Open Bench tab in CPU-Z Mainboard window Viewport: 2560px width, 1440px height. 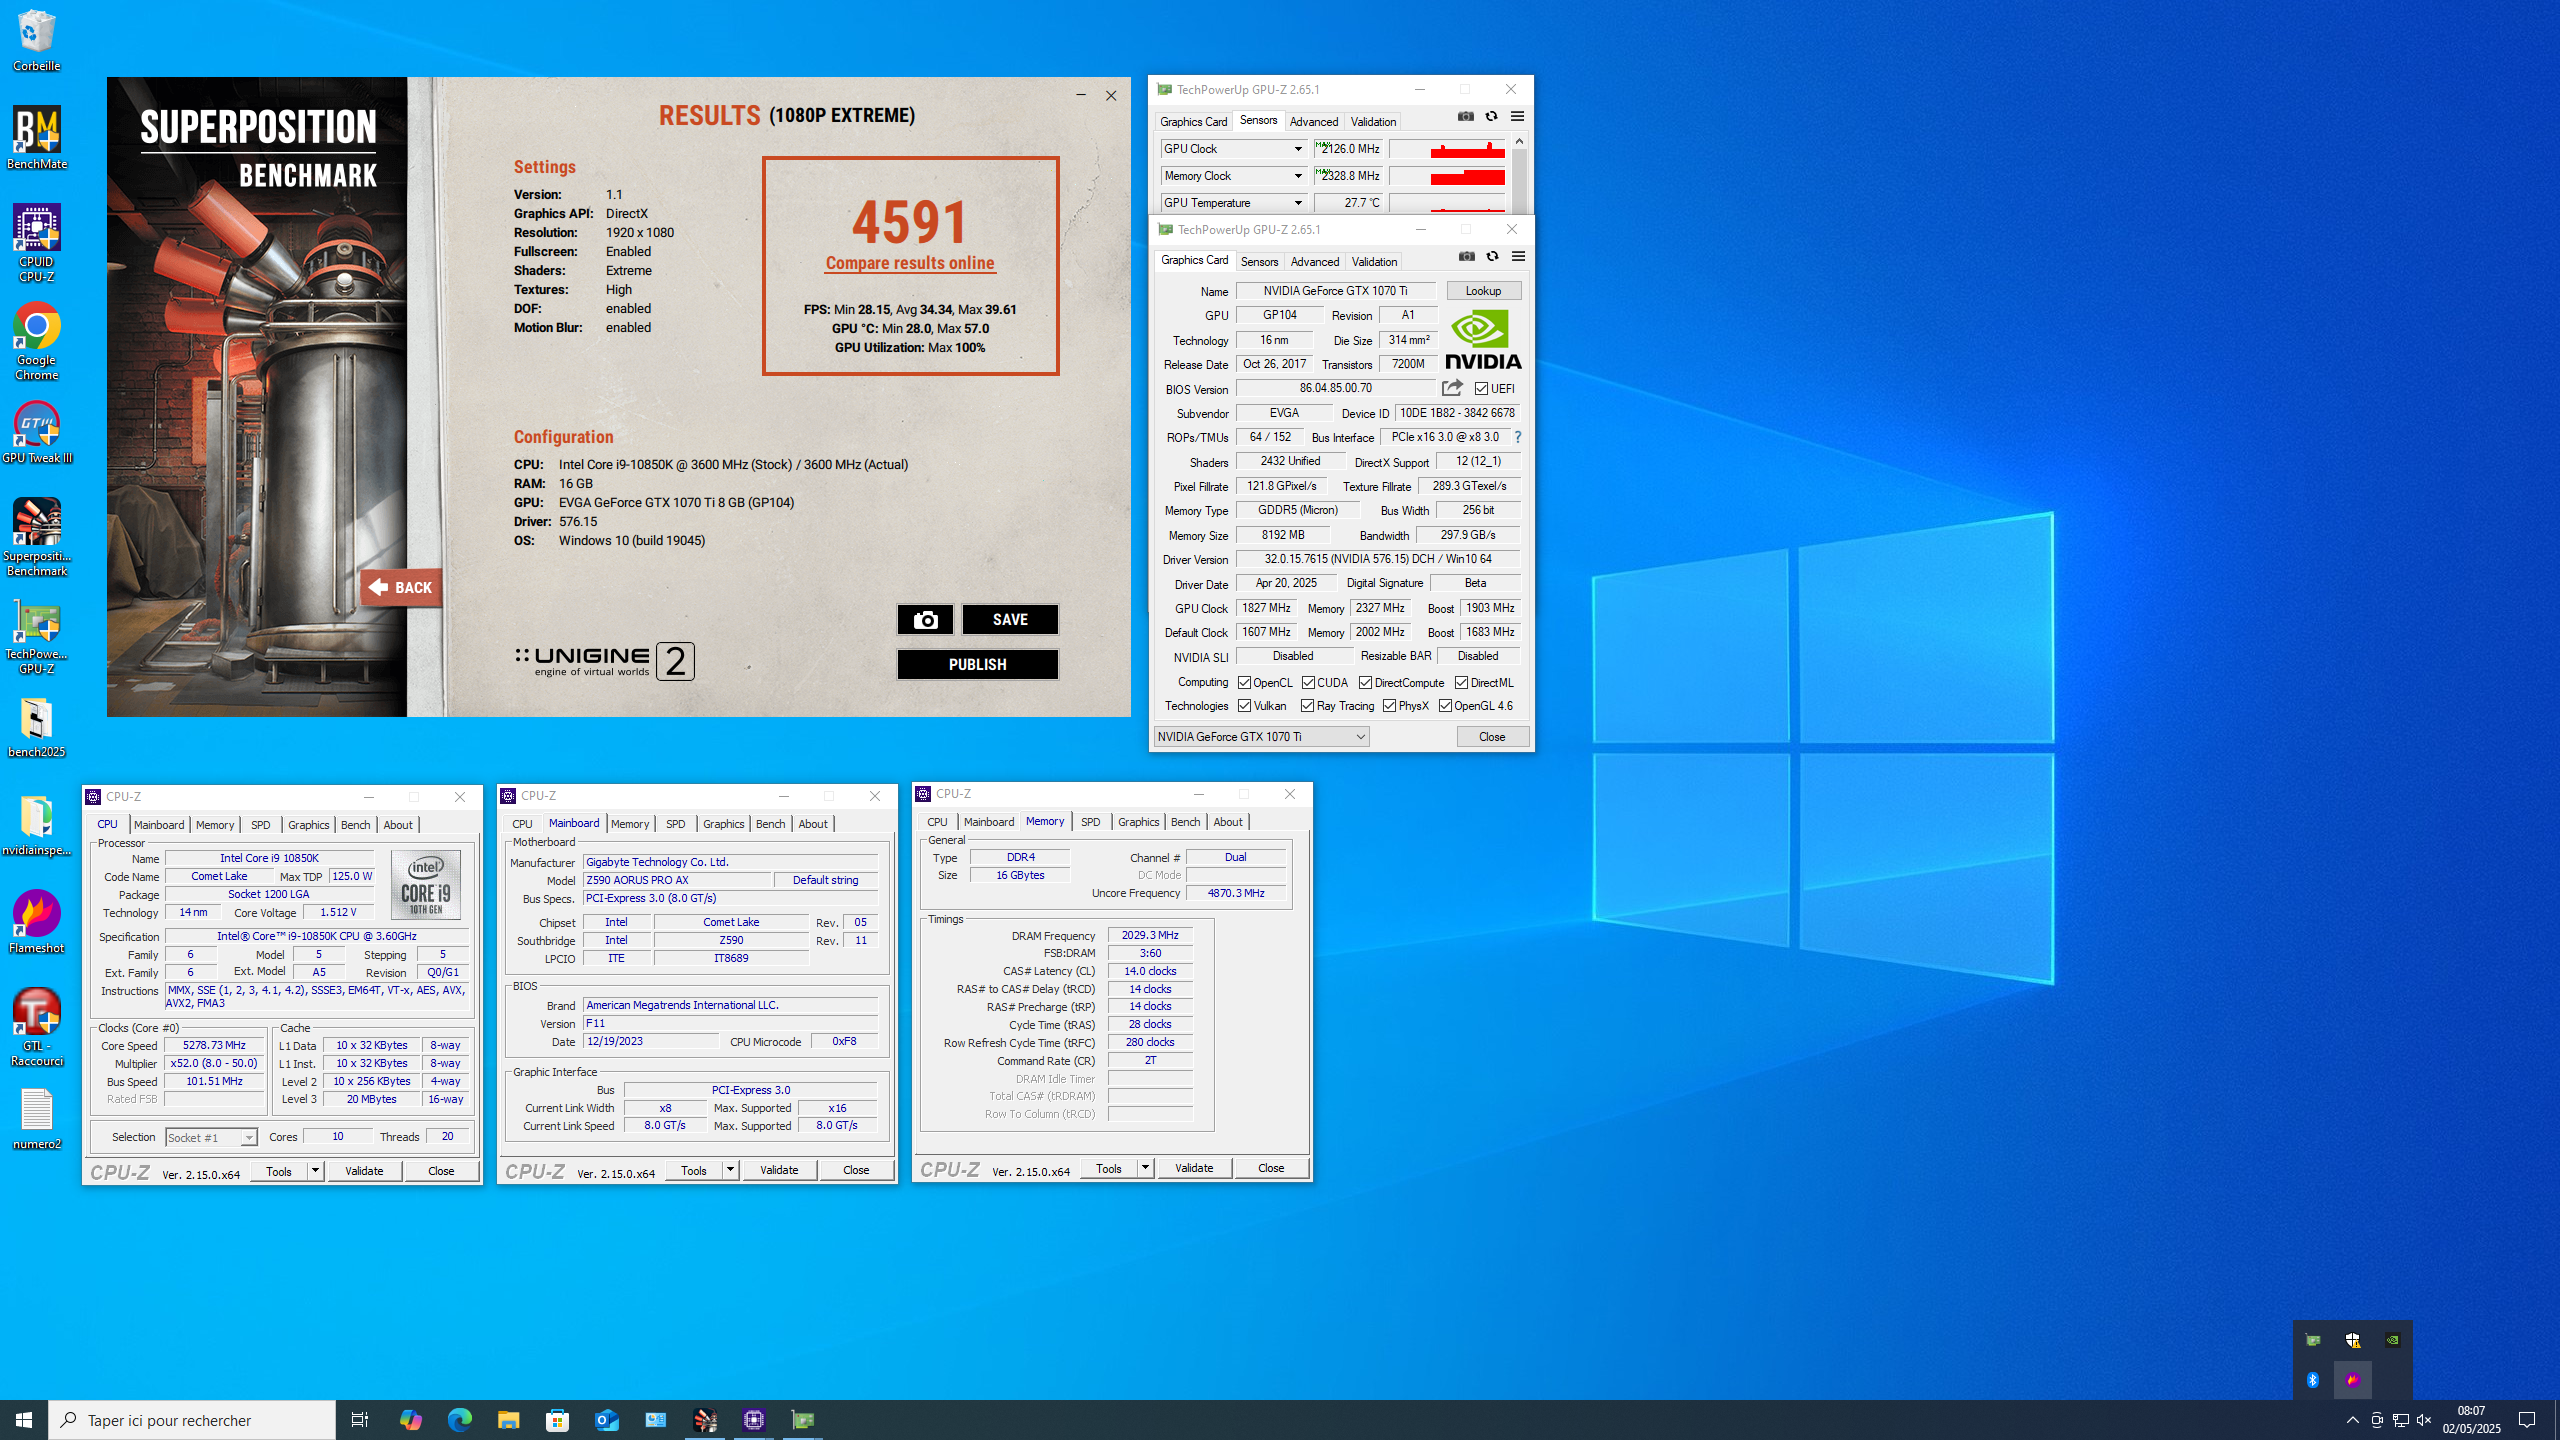770,824
